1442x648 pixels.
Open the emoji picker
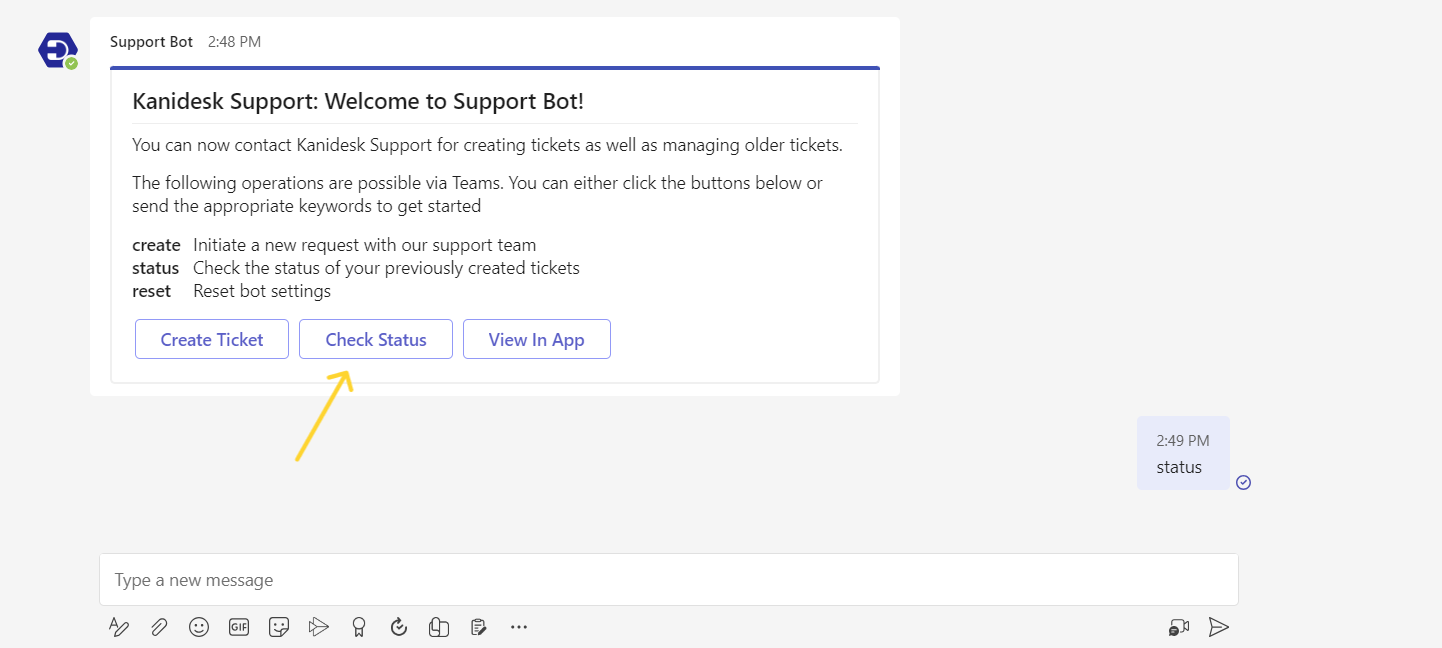(x=199, y=627)
